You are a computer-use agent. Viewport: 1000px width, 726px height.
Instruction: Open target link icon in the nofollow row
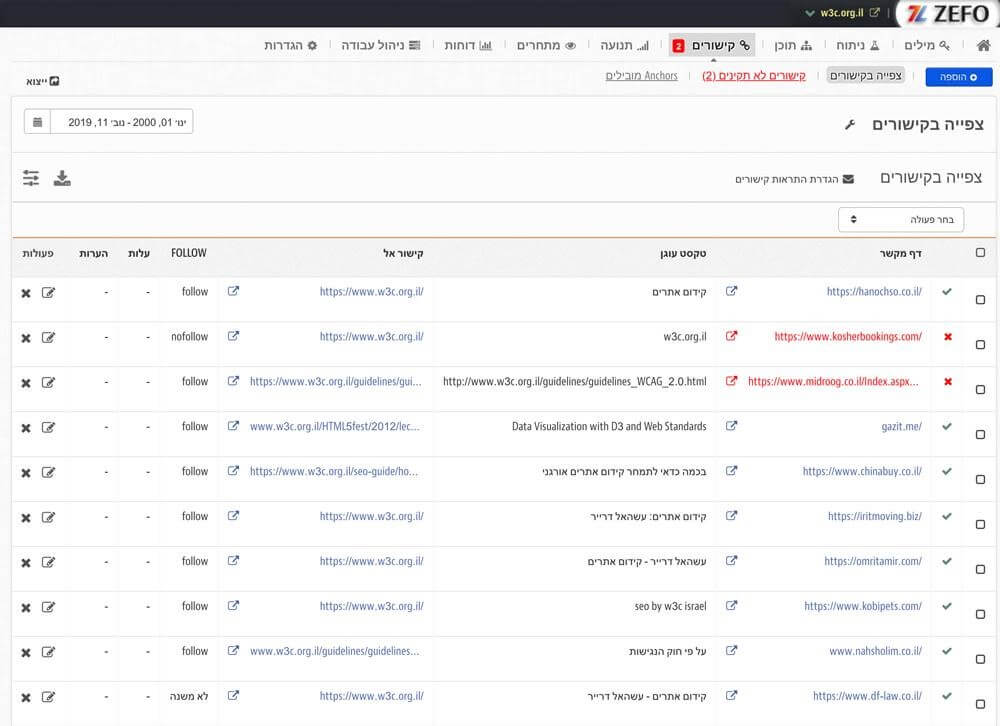click(233, 336)
